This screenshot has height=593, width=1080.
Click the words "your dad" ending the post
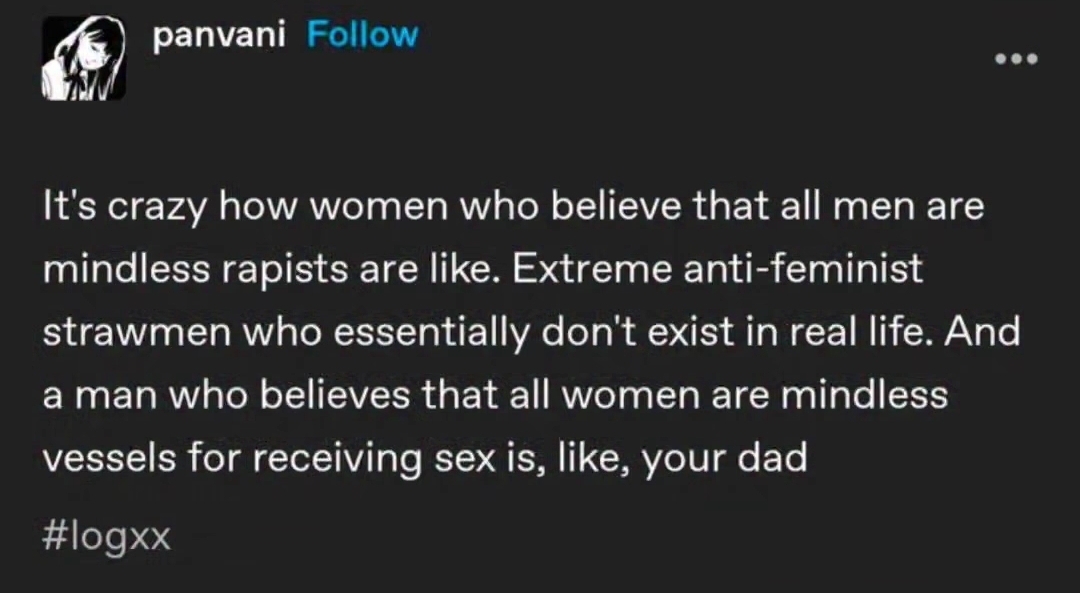pyautogui.click(x=724, y=460)
